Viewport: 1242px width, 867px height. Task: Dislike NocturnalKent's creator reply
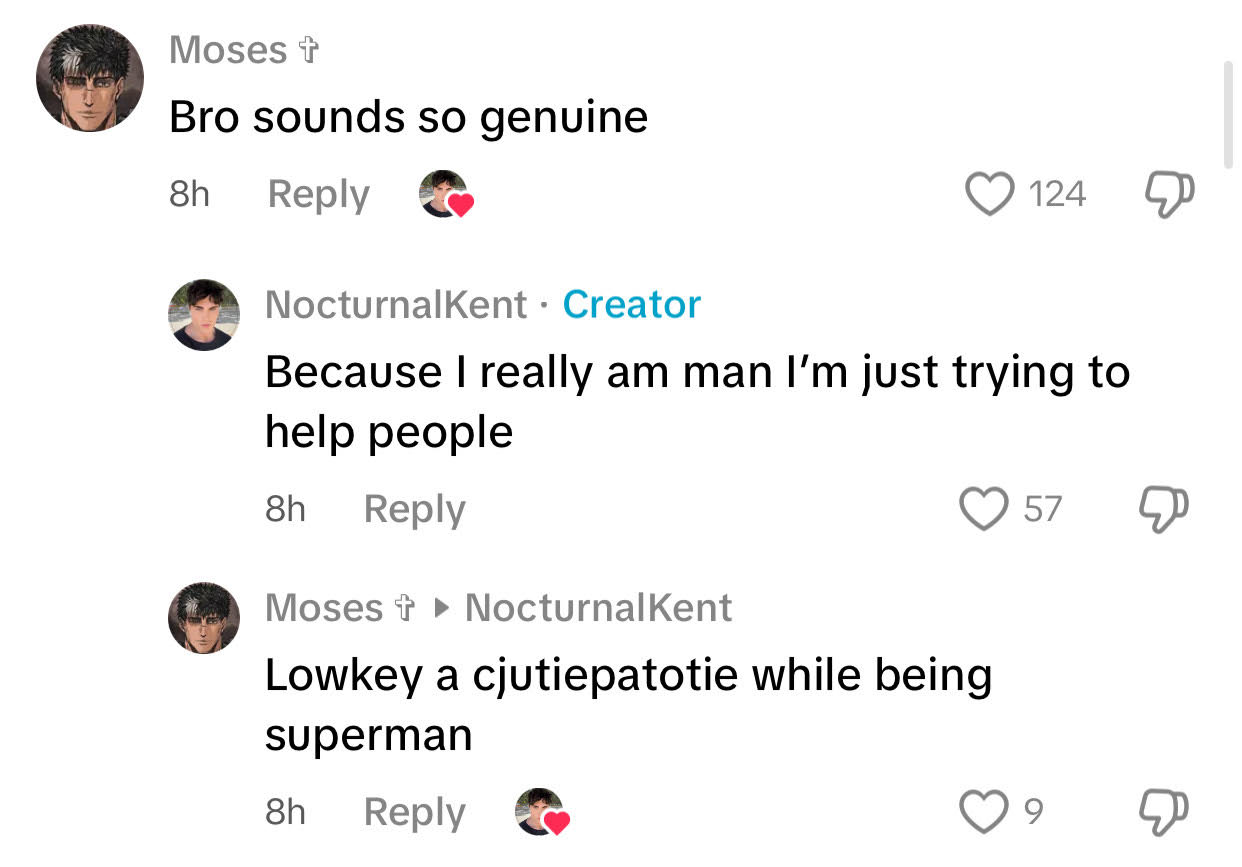click(x=1164, y=509)
